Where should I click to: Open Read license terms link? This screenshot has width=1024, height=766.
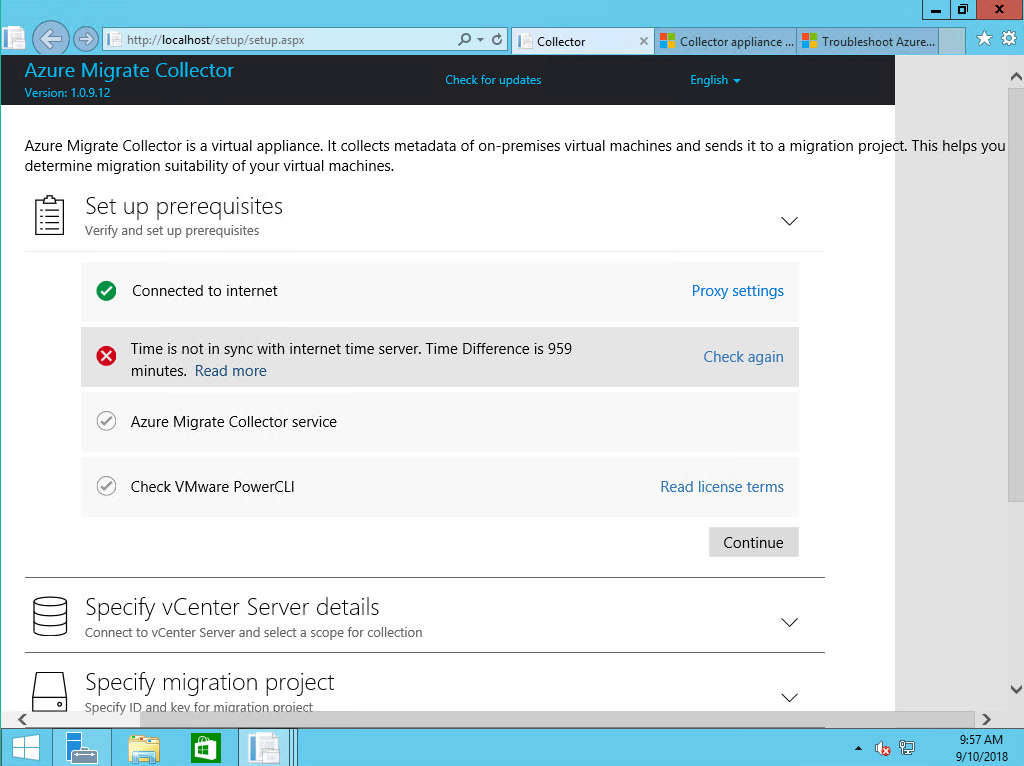722,487
